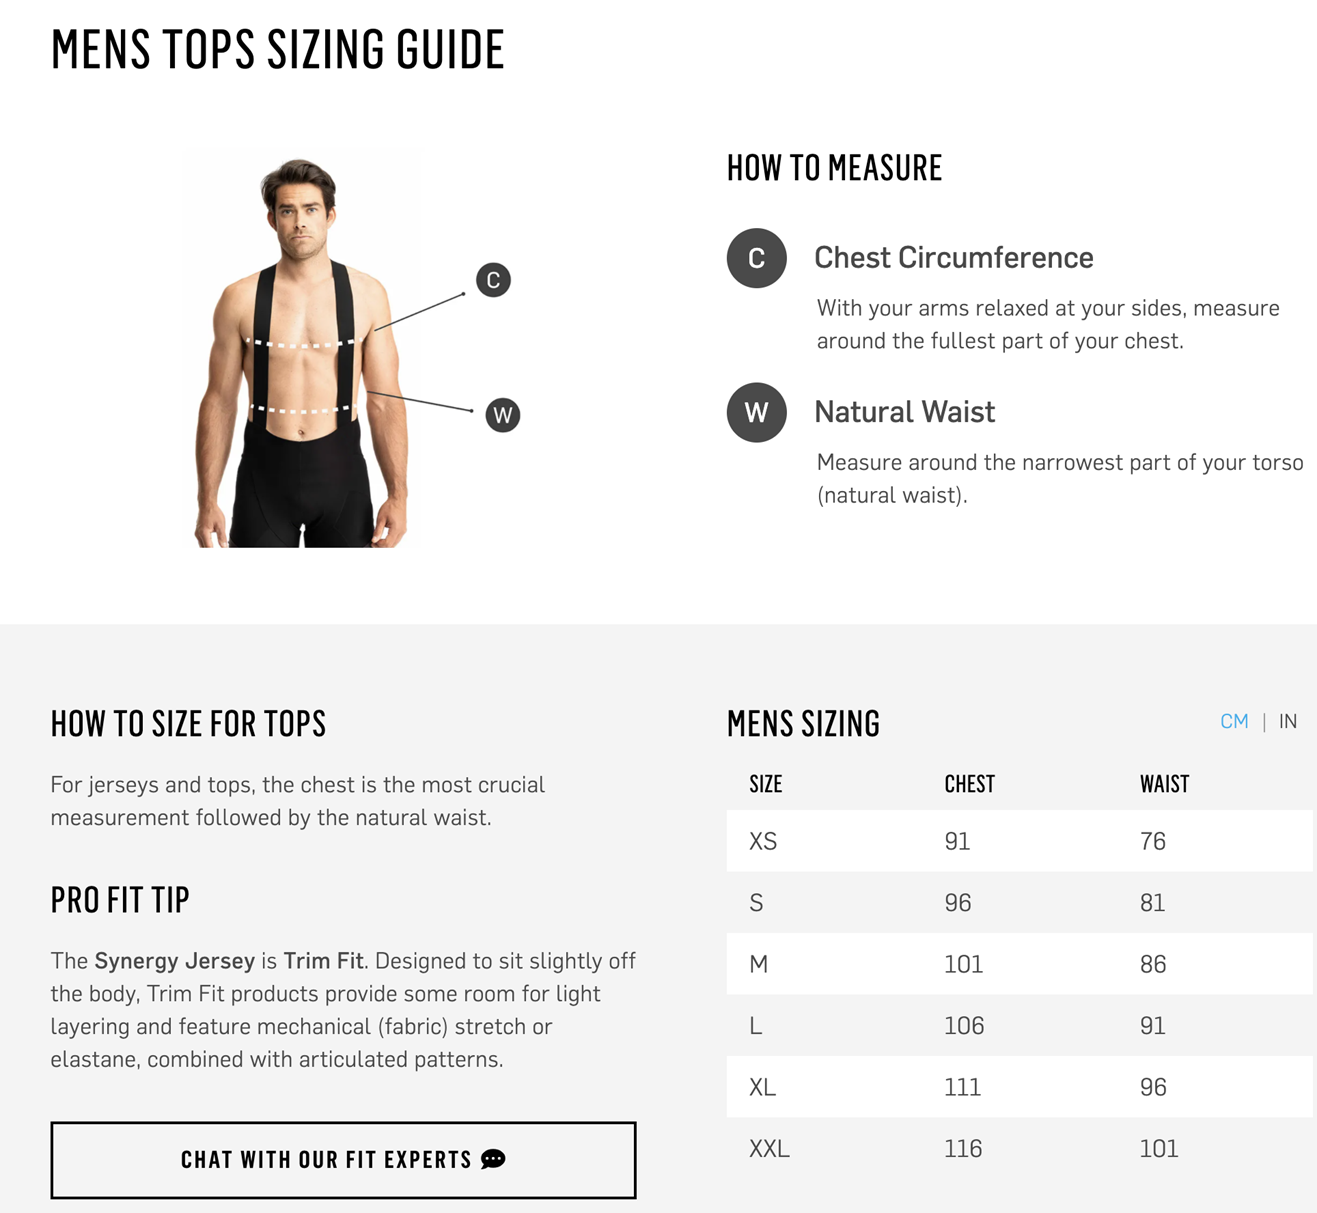Image resolution: width=1317 pixels, height=1213 pixels.
Task: Click the CHEST column header
Action: click(969, 784)
